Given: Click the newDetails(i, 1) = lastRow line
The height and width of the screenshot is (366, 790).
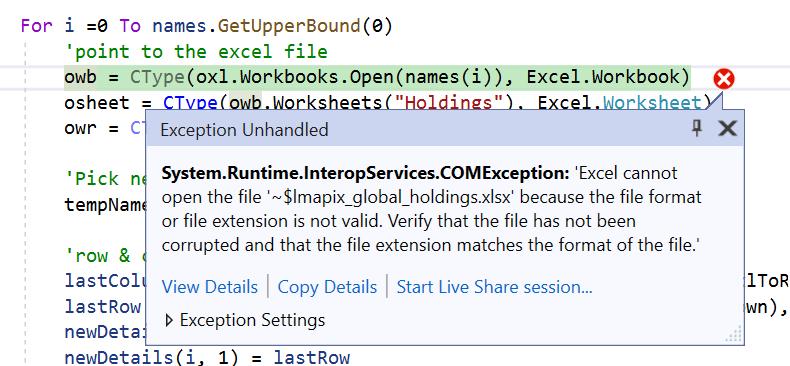Looking at the screenshot, I should (x=207, y=357).
